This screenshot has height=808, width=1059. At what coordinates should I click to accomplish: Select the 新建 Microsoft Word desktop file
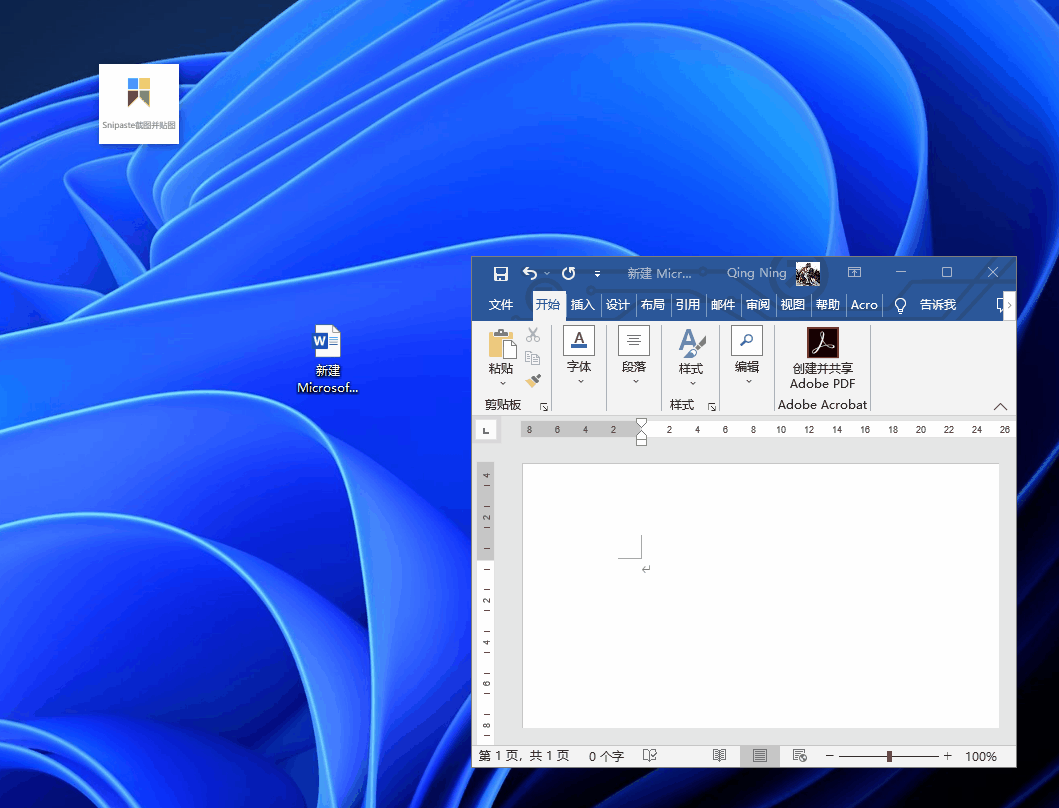point(328,359)
